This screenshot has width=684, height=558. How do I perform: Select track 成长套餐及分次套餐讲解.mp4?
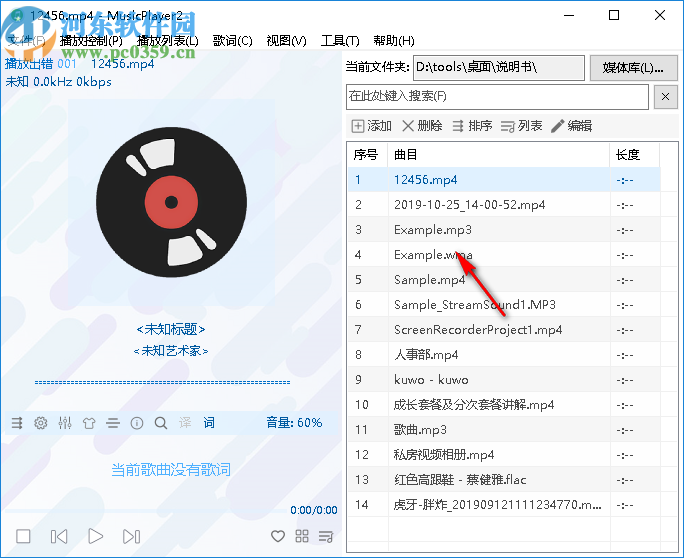(x=504, y=404)
